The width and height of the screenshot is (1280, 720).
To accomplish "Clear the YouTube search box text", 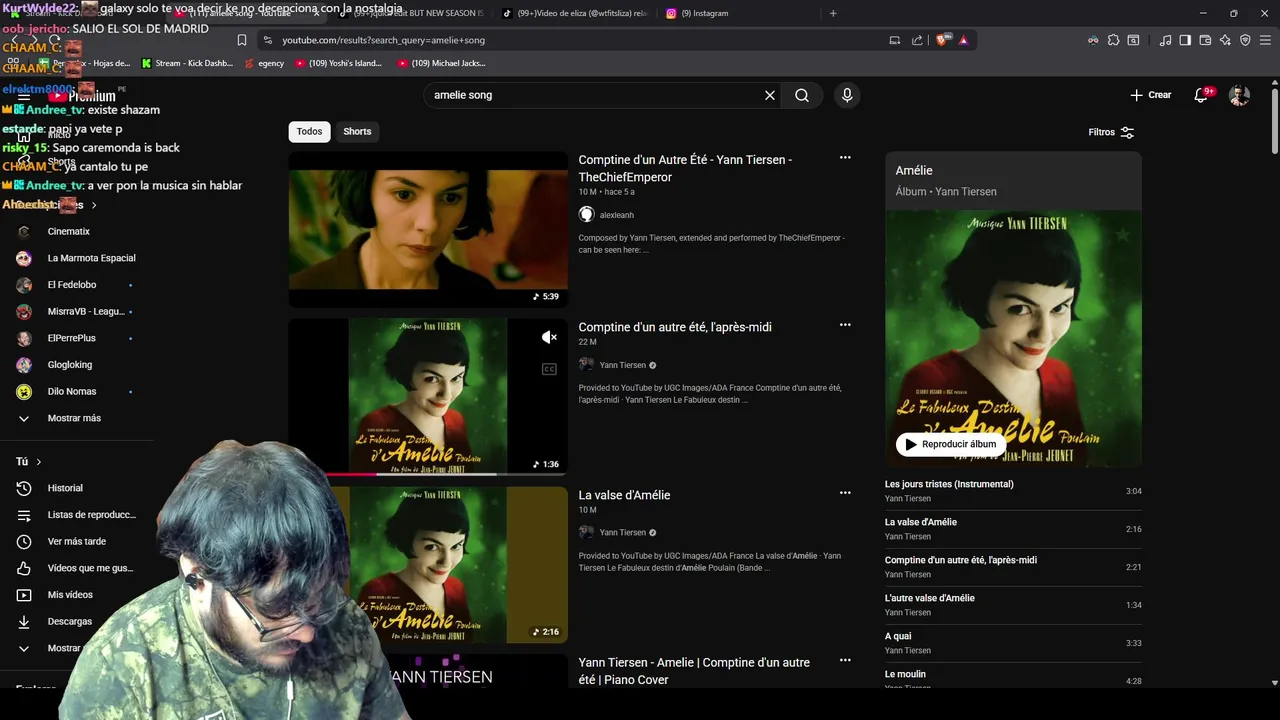I will tap(770, 95).
